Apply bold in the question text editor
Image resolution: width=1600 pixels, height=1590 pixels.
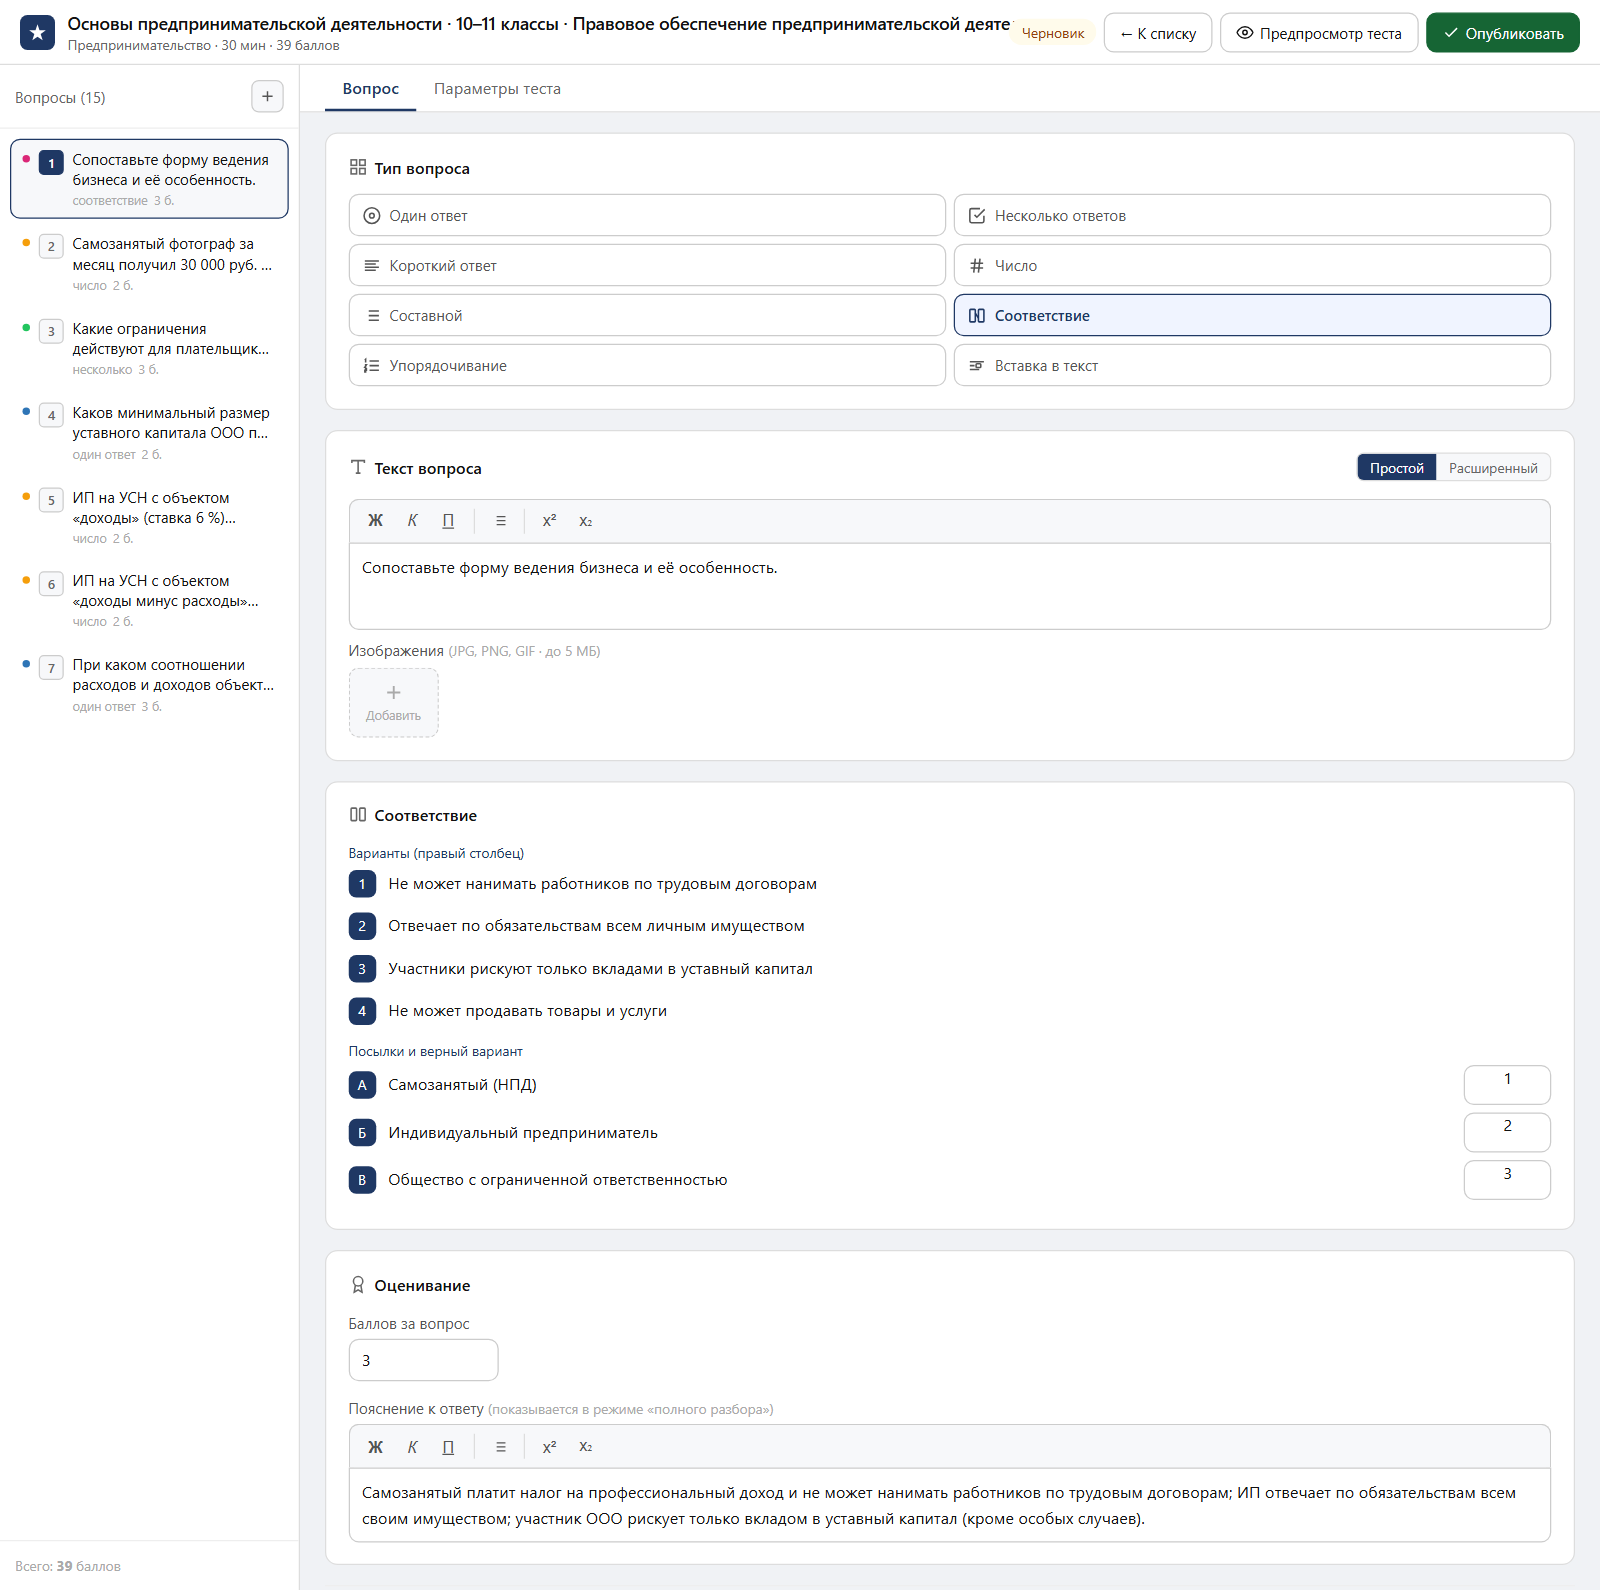coord(375,521)
